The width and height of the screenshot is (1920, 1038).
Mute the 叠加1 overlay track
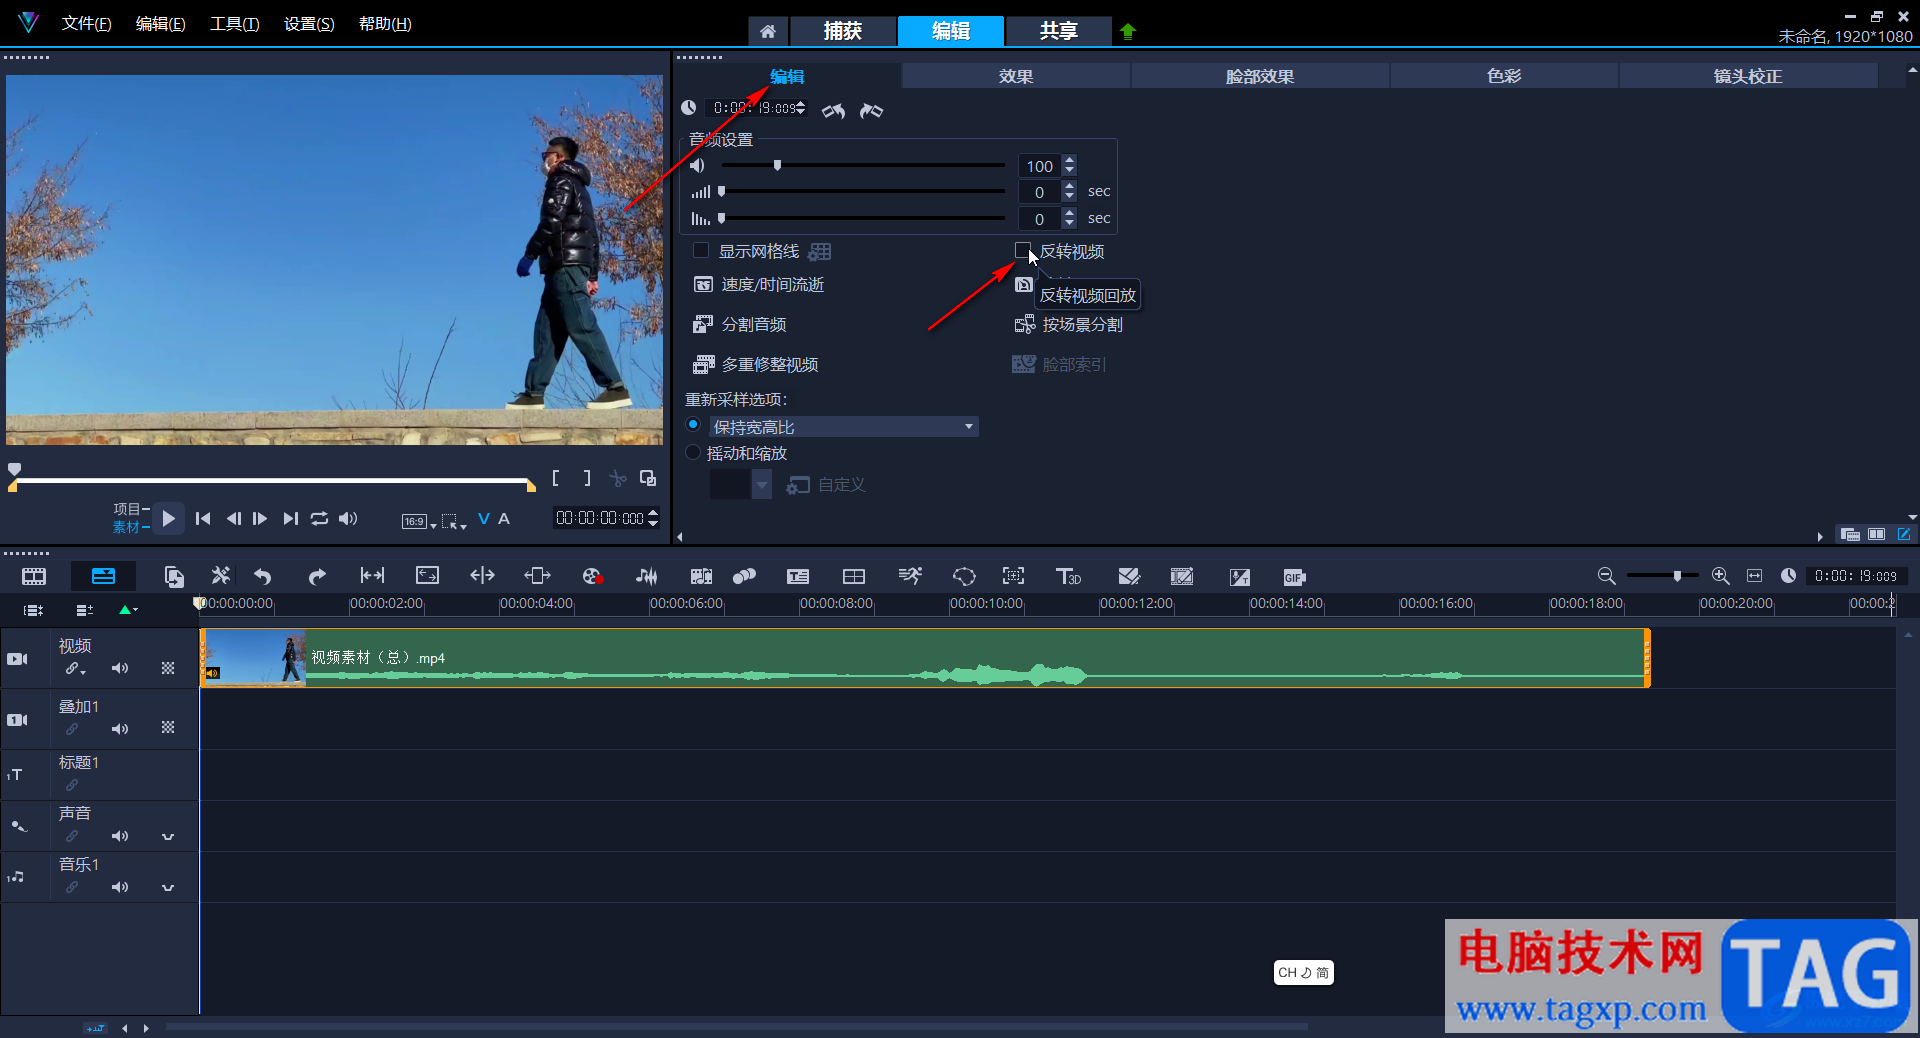(x=120, y=729)
